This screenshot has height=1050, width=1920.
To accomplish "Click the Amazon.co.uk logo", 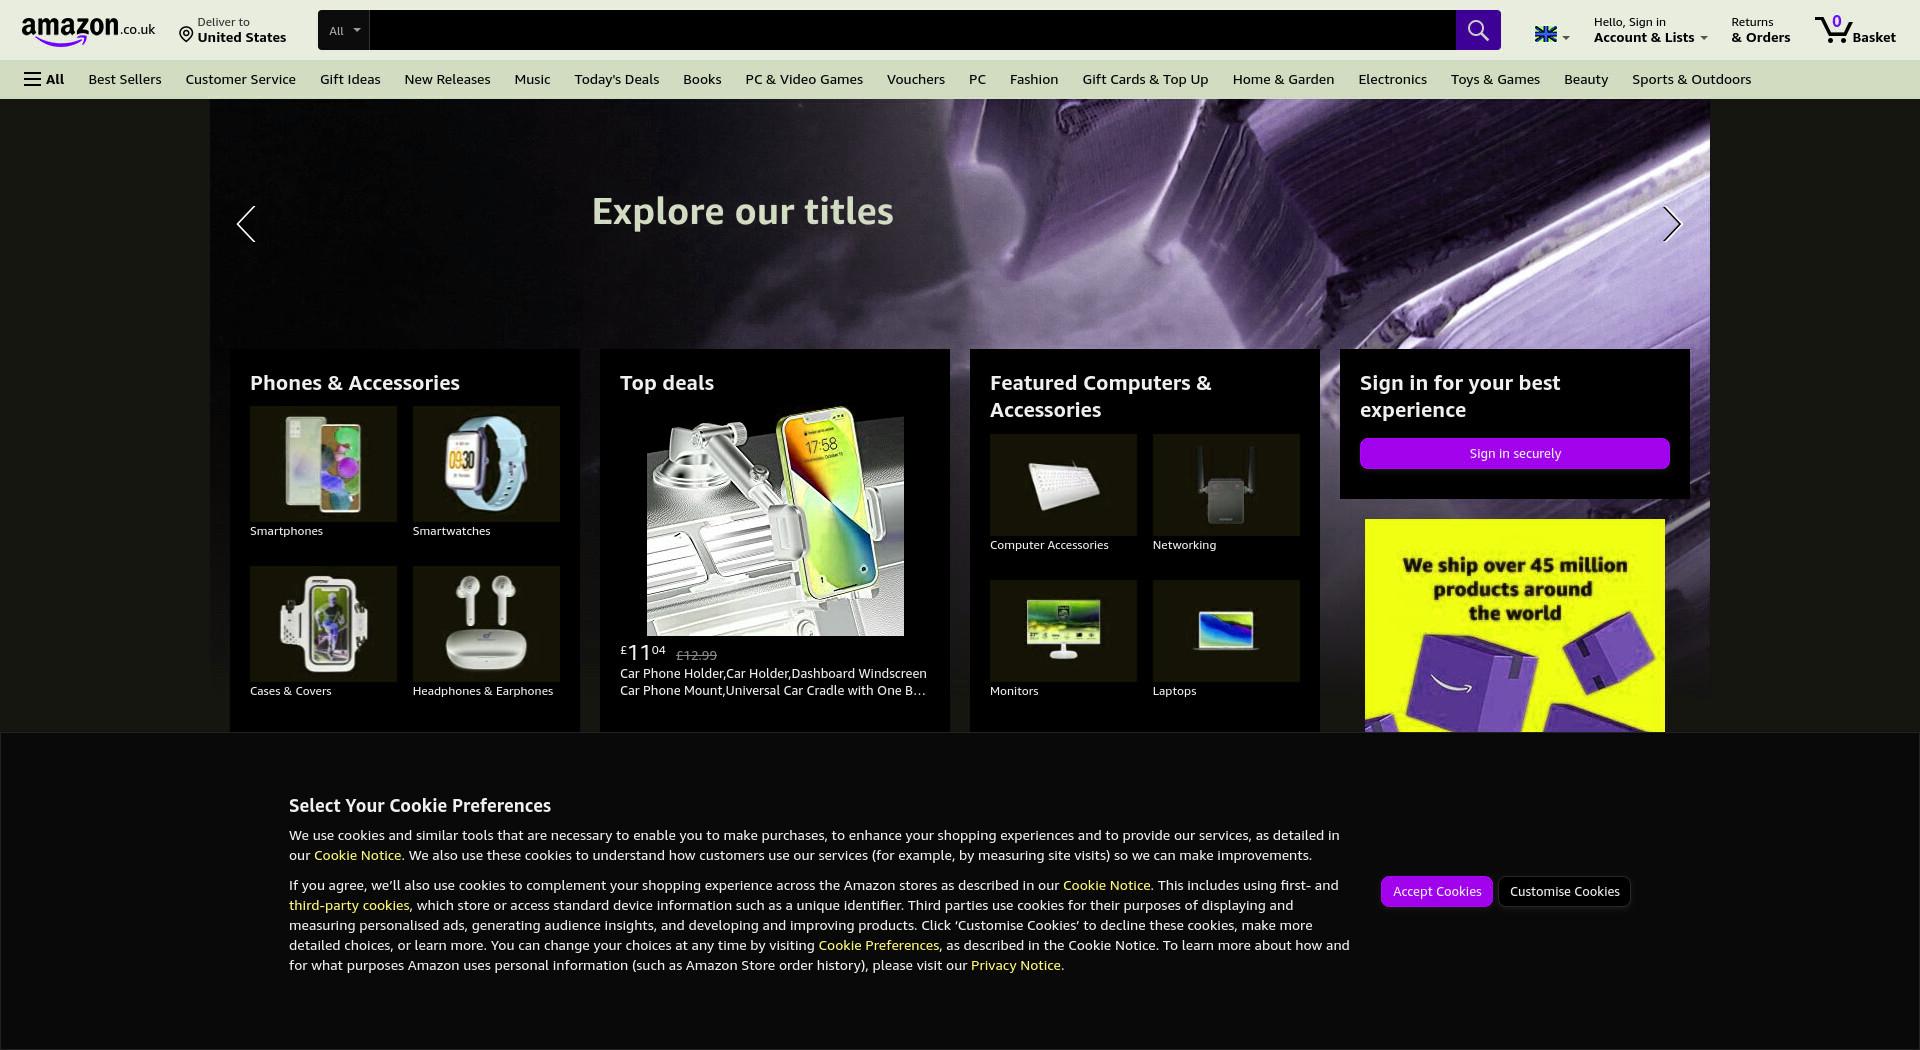I will point(88,31).
